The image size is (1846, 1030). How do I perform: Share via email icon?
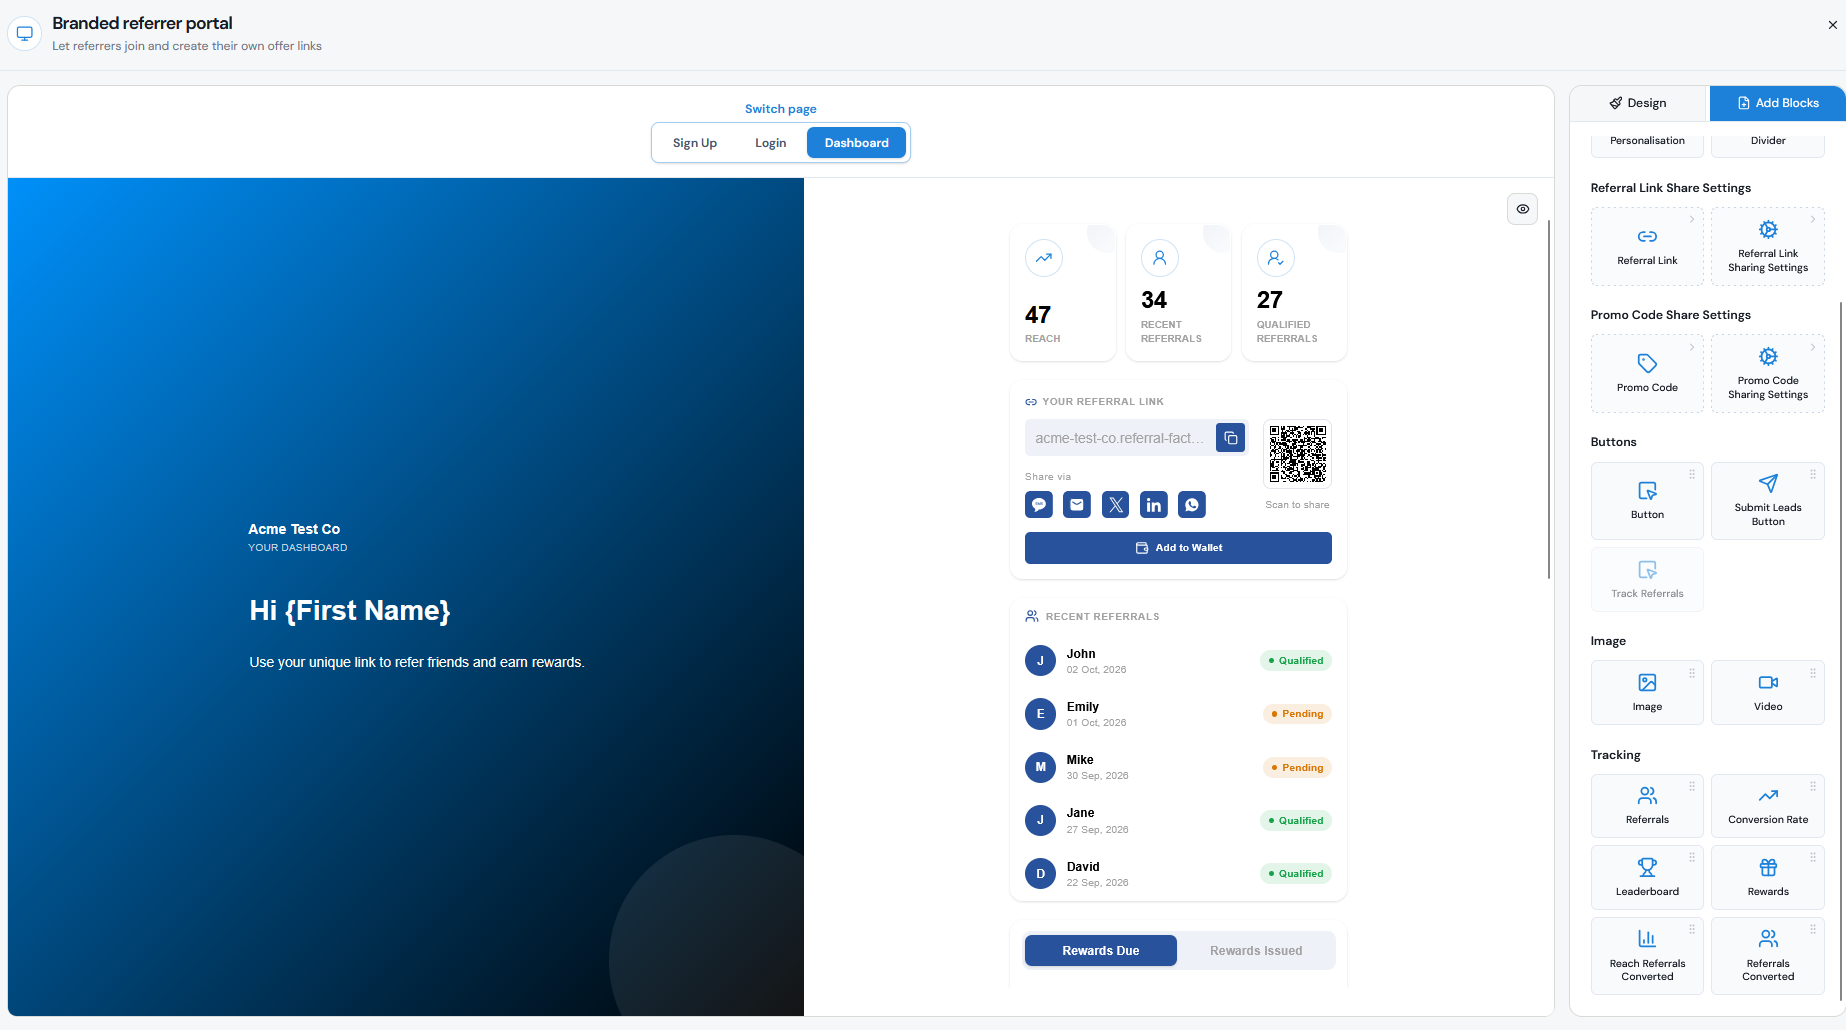coord(1077,505)
